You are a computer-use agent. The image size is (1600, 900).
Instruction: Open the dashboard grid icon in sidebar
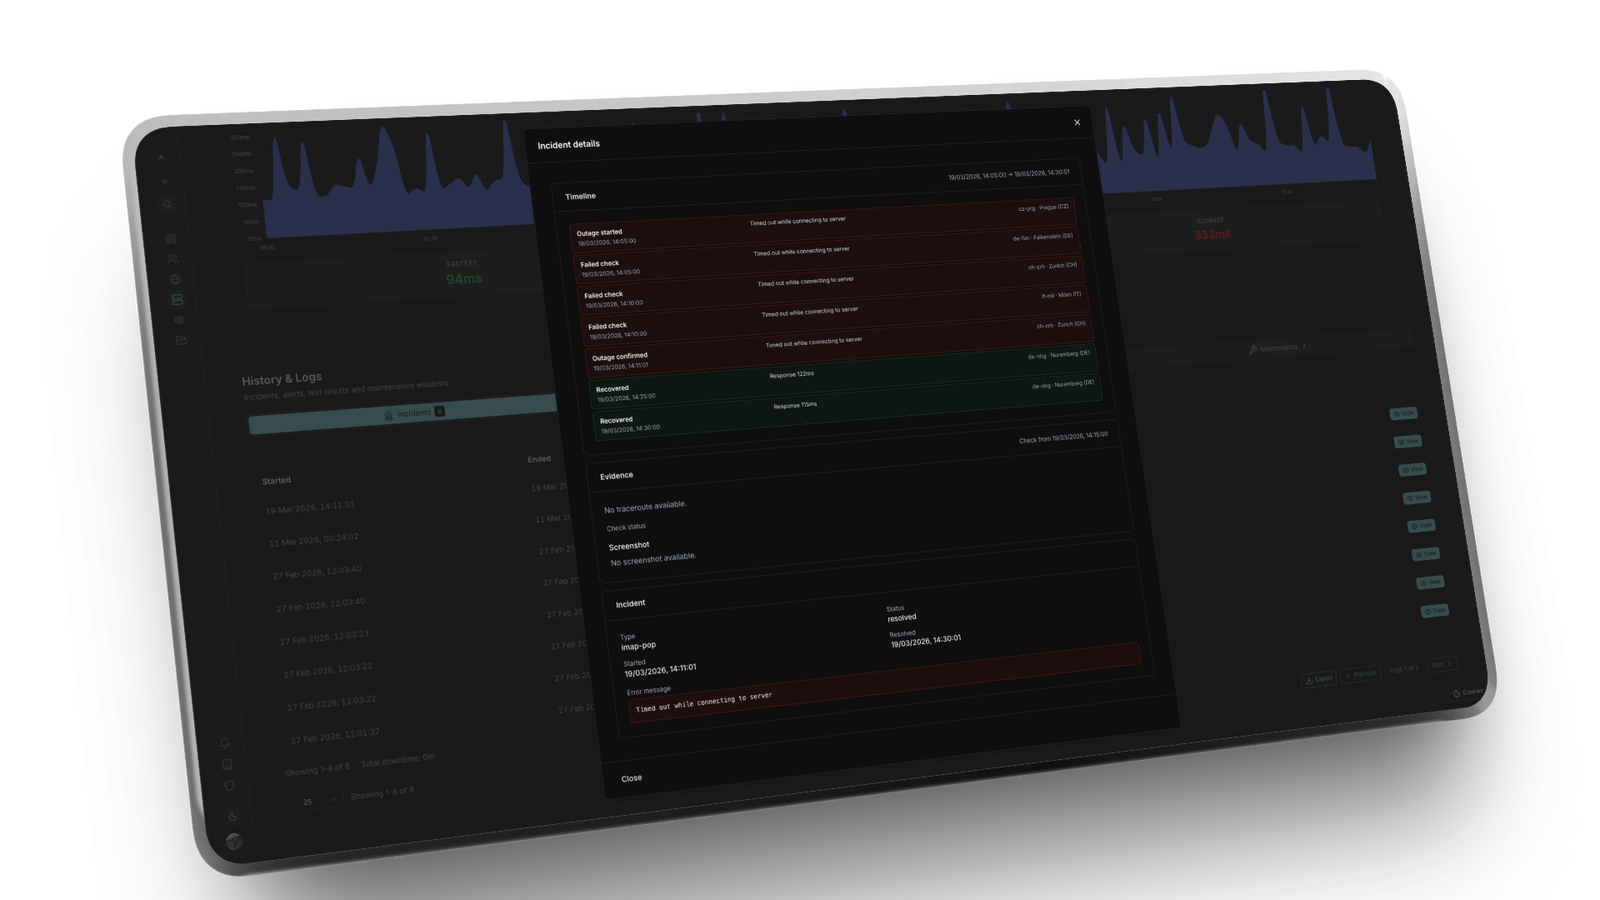[171, 239]
